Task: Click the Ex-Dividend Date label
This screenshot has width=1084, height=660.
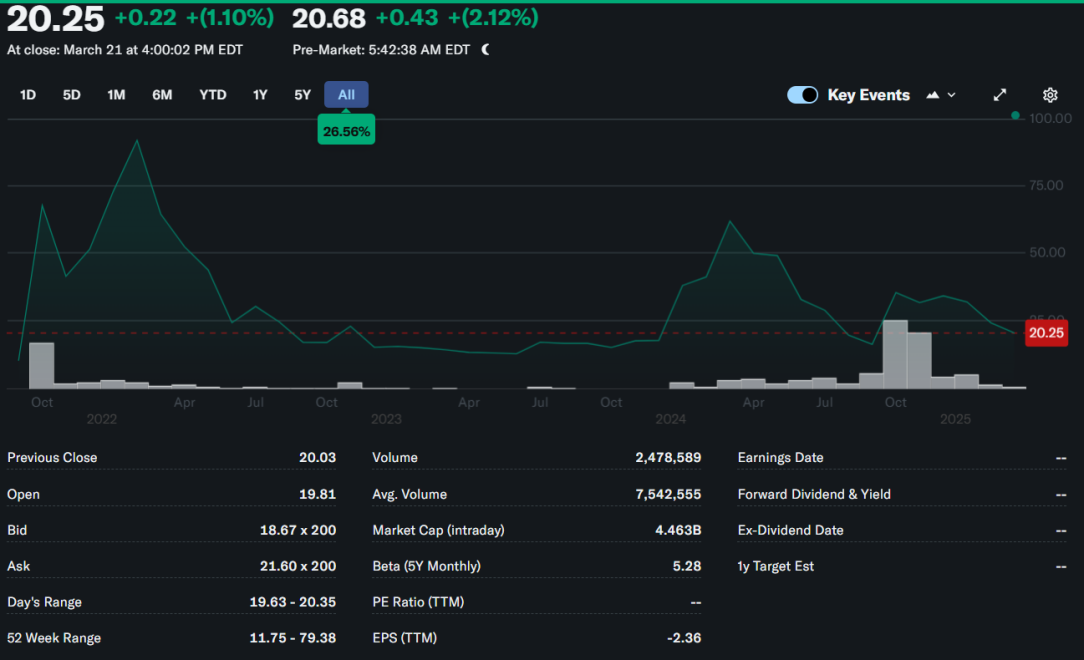Action: 790,530
